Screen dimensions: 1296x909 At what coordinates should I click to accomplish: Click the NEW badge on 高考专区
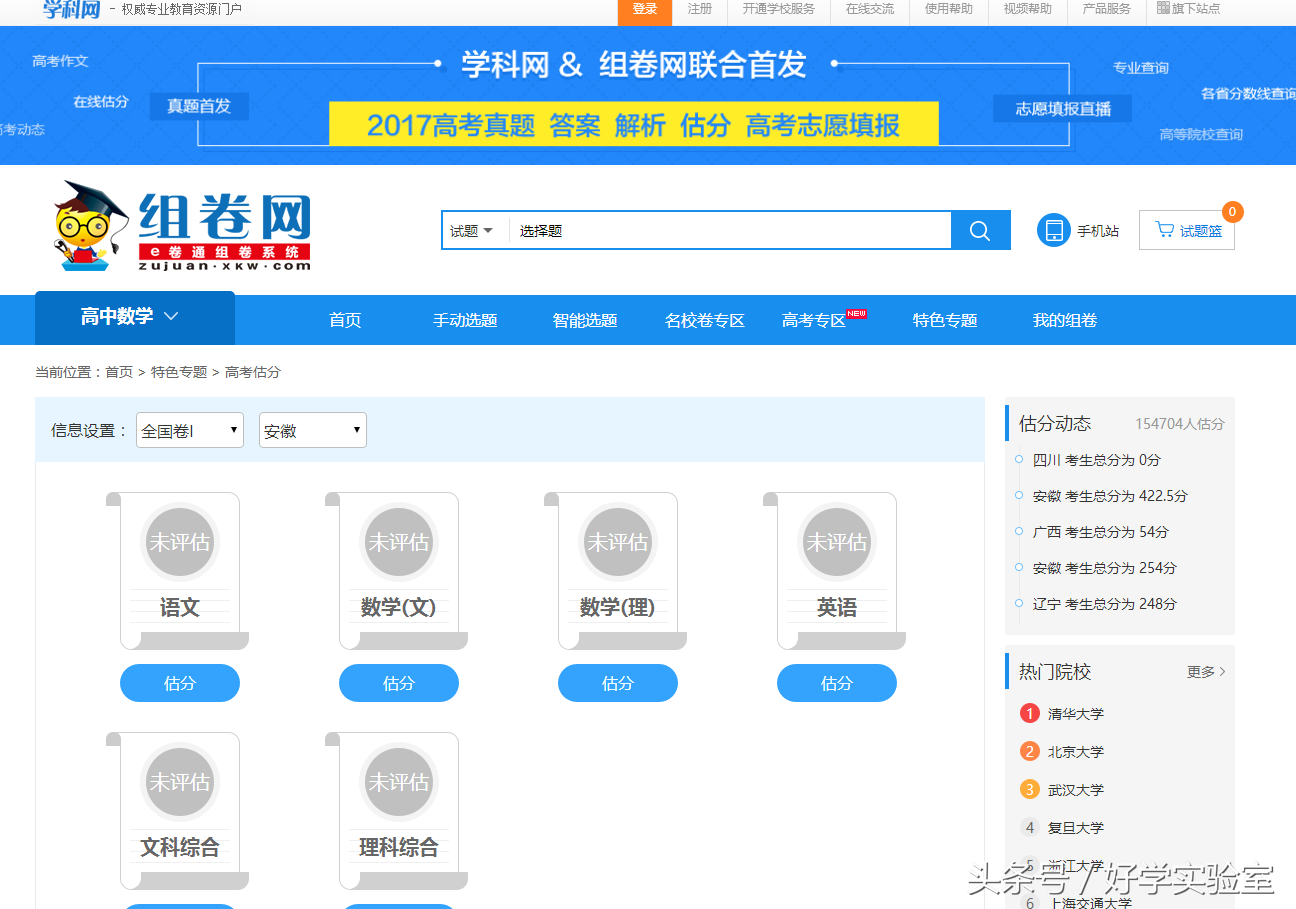coord(856,312)
